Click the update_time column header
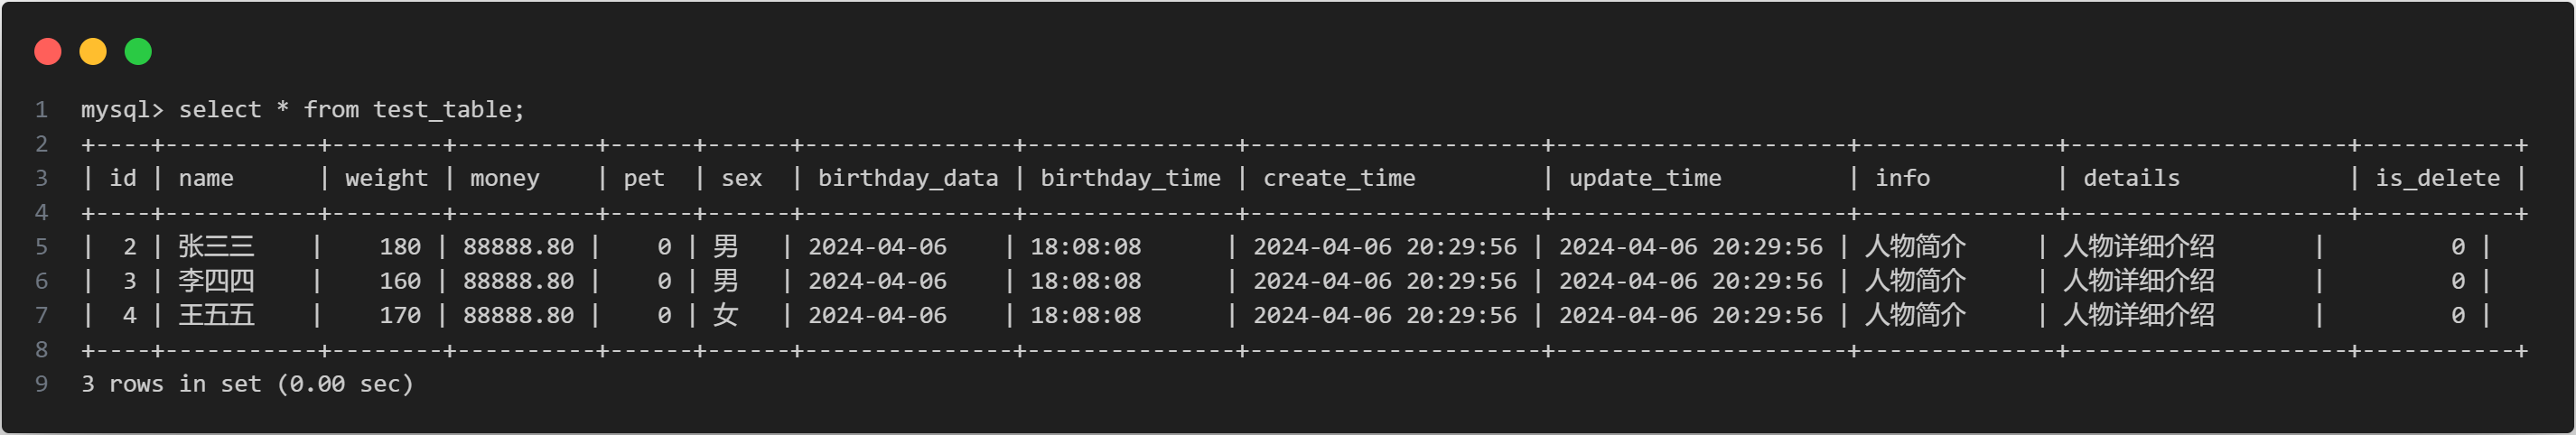The image size is (2576, 435). tap(1645, 178)
